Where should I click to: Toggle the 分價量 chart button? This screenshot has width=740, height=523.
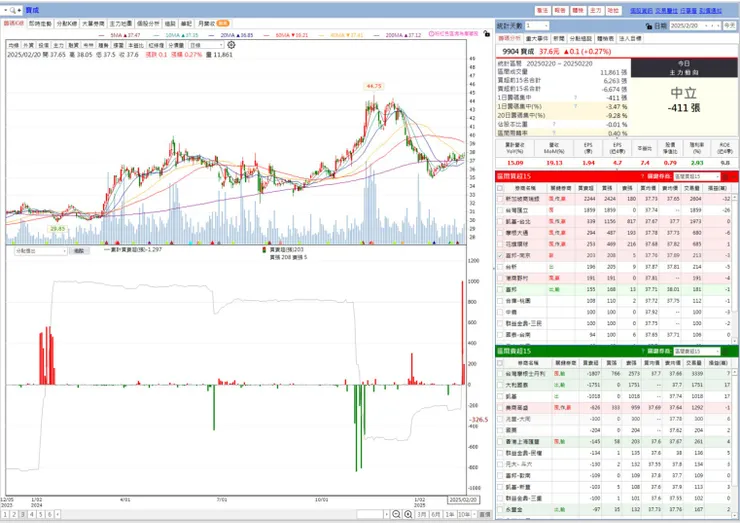(x=176, y=45)
